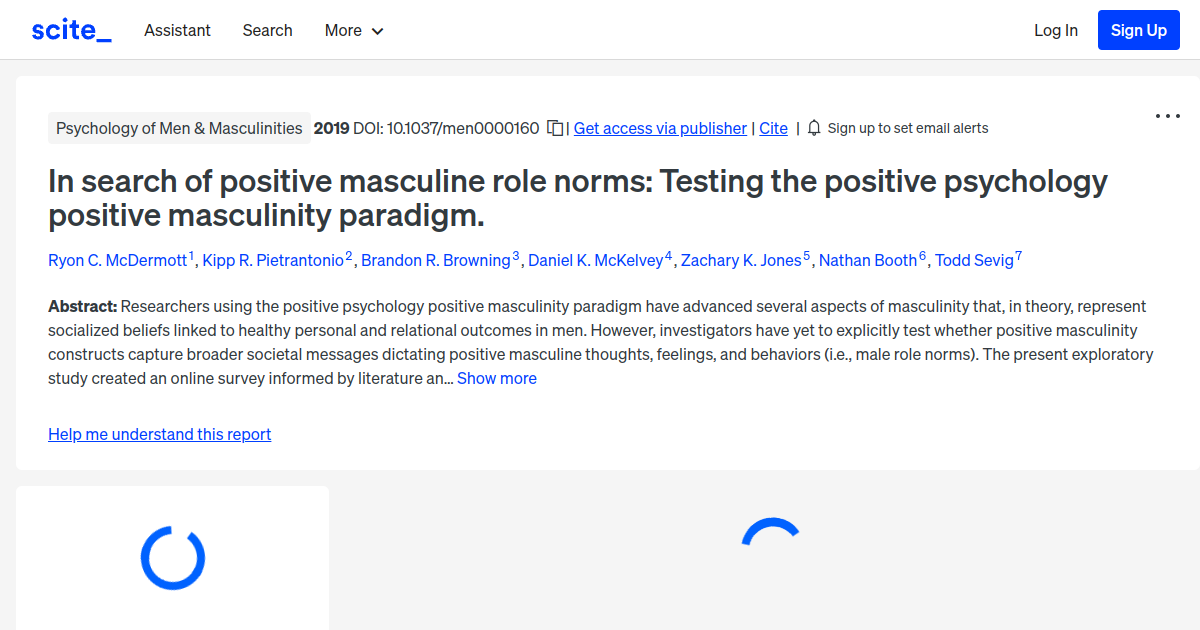Open the Assistant page
The image size is (1200, 630).
(177, 30)
